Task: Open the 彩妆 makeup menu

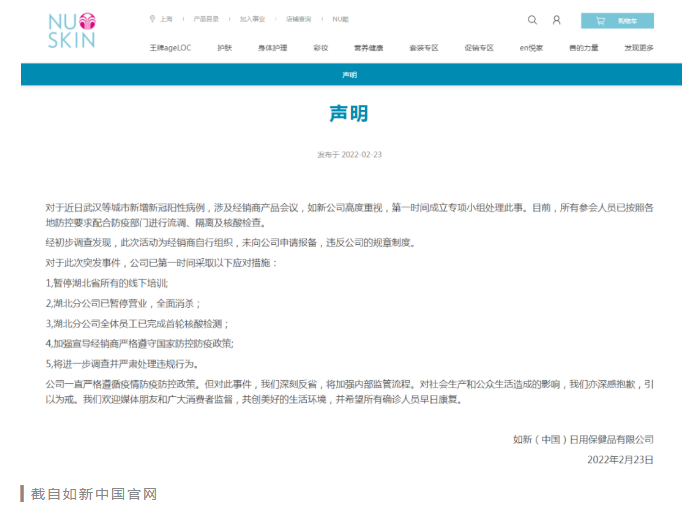Action: pyautogui.click(x=320, y=47)
